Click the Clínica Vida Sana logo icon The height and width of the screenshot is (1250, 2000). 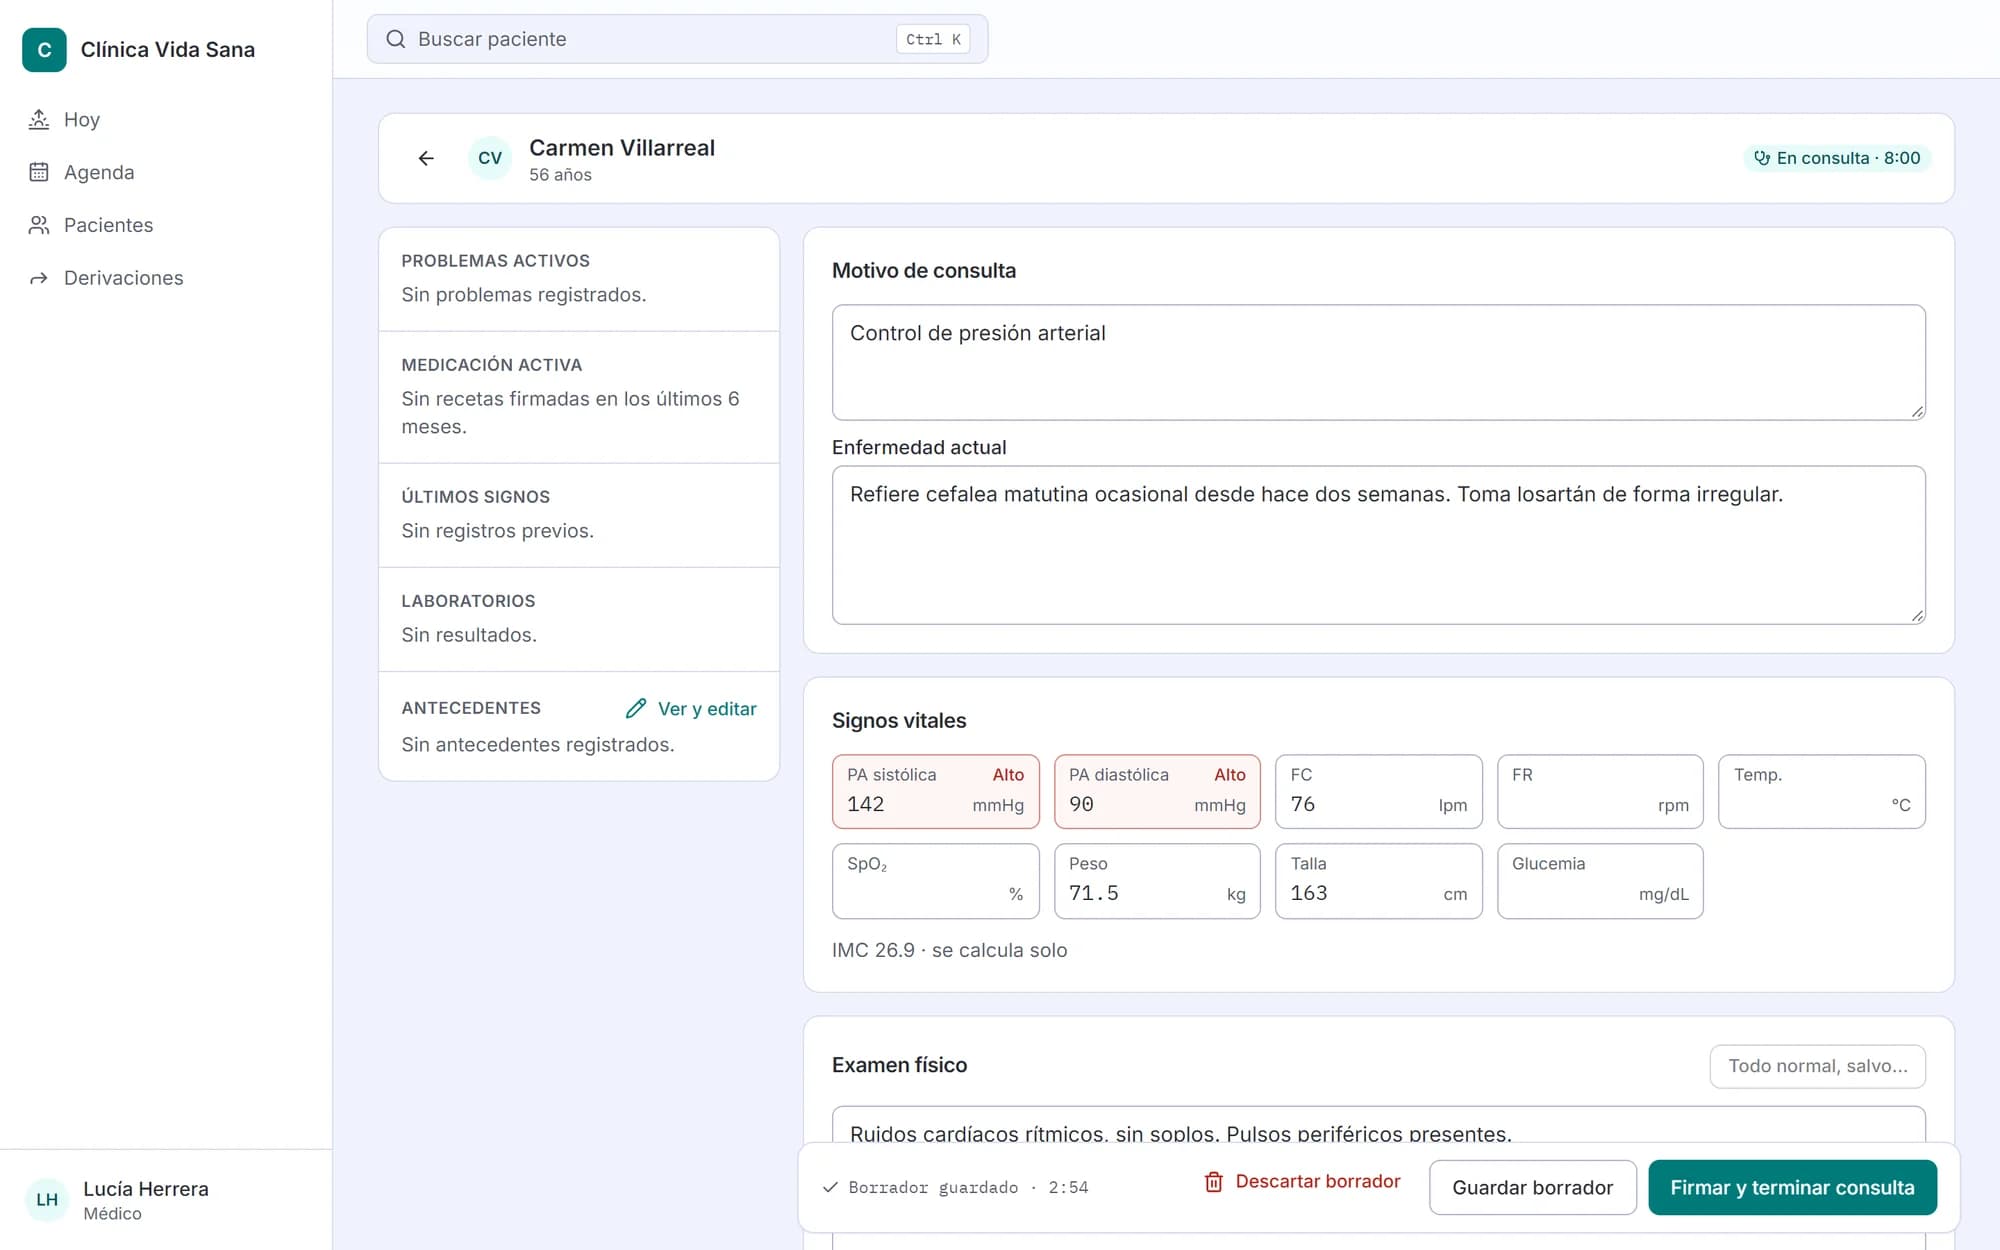44,50
